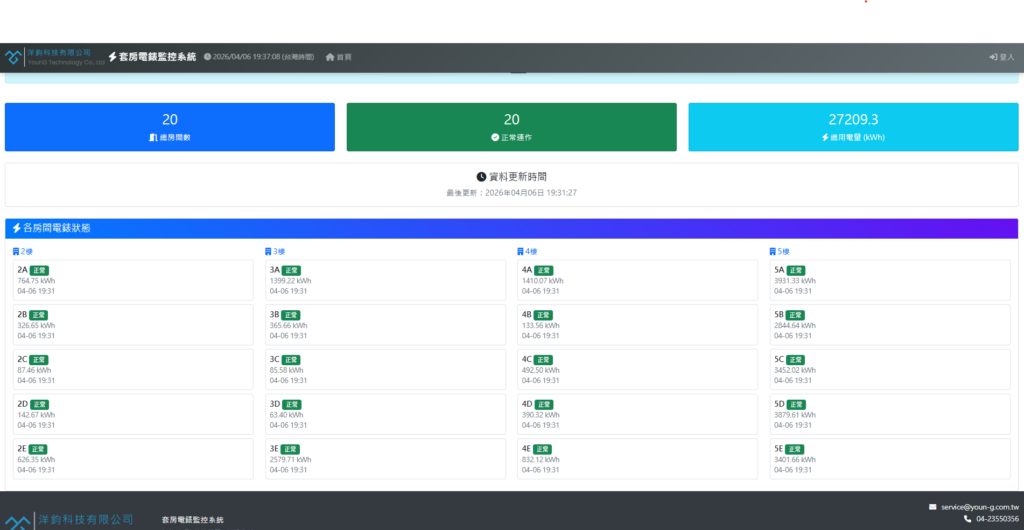Click the phone icon in footer

point(967,519)
